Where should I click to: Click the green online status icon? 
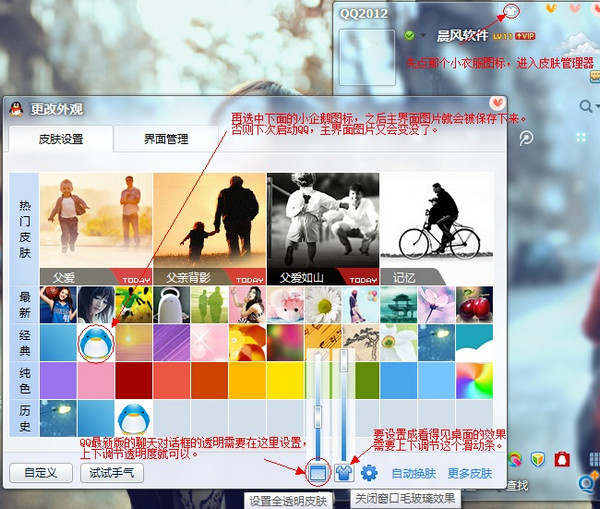[x=409, y=36]
